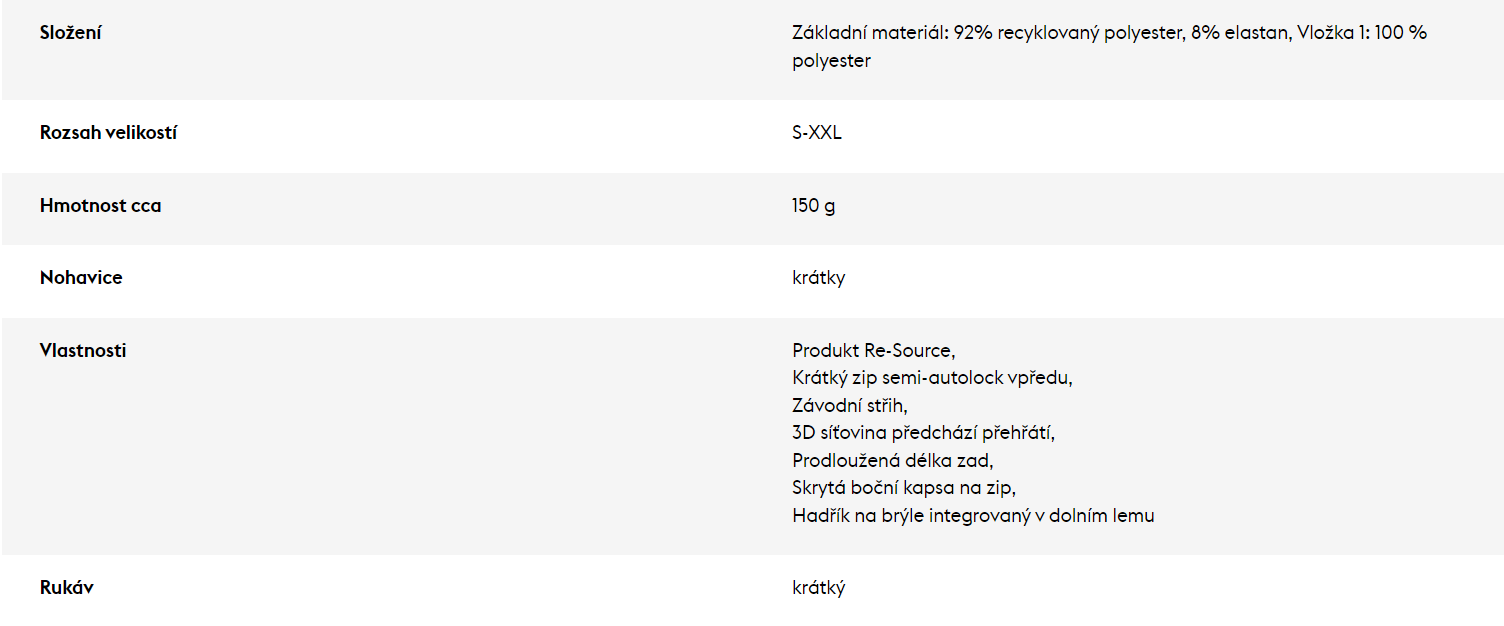Click the Závodní střih feature line
This screenshot has height=626, width=1504.
pos(850,406)
